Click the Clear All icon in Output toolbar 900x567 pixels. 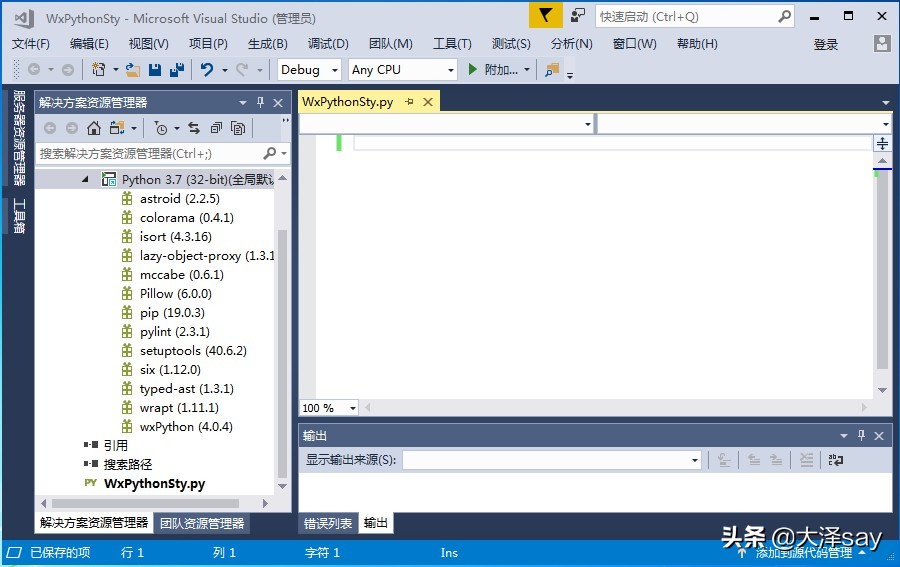(806, 460)
